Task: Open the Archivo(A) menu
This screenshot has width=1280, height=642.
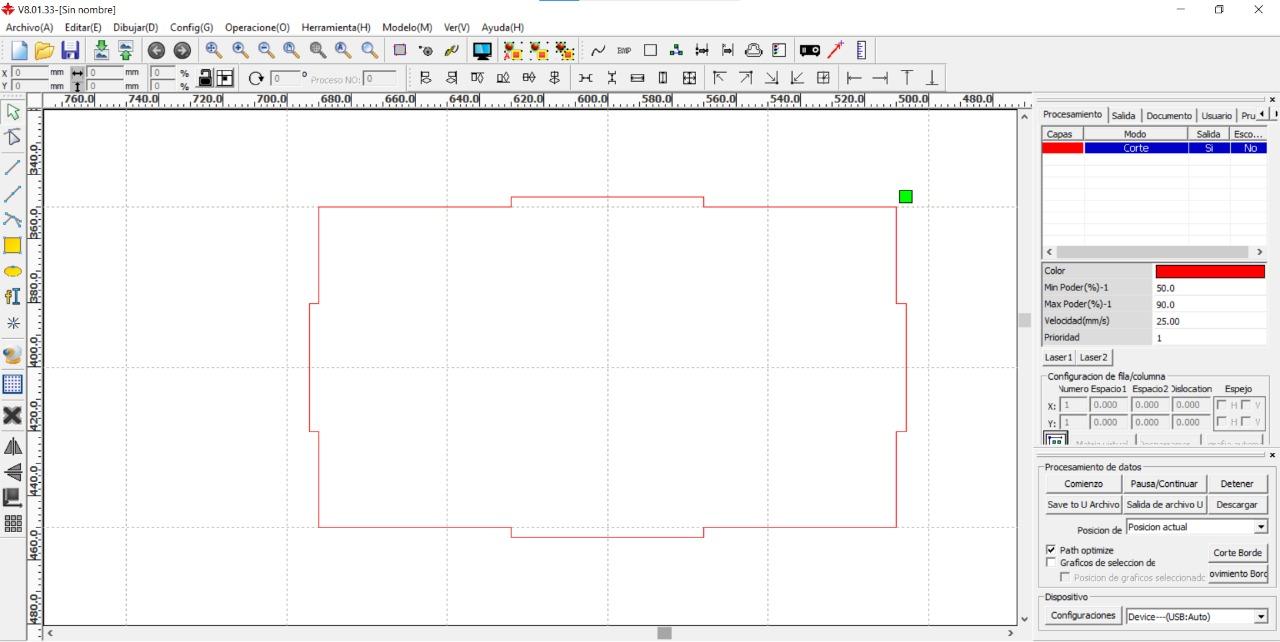Action: 29,27
